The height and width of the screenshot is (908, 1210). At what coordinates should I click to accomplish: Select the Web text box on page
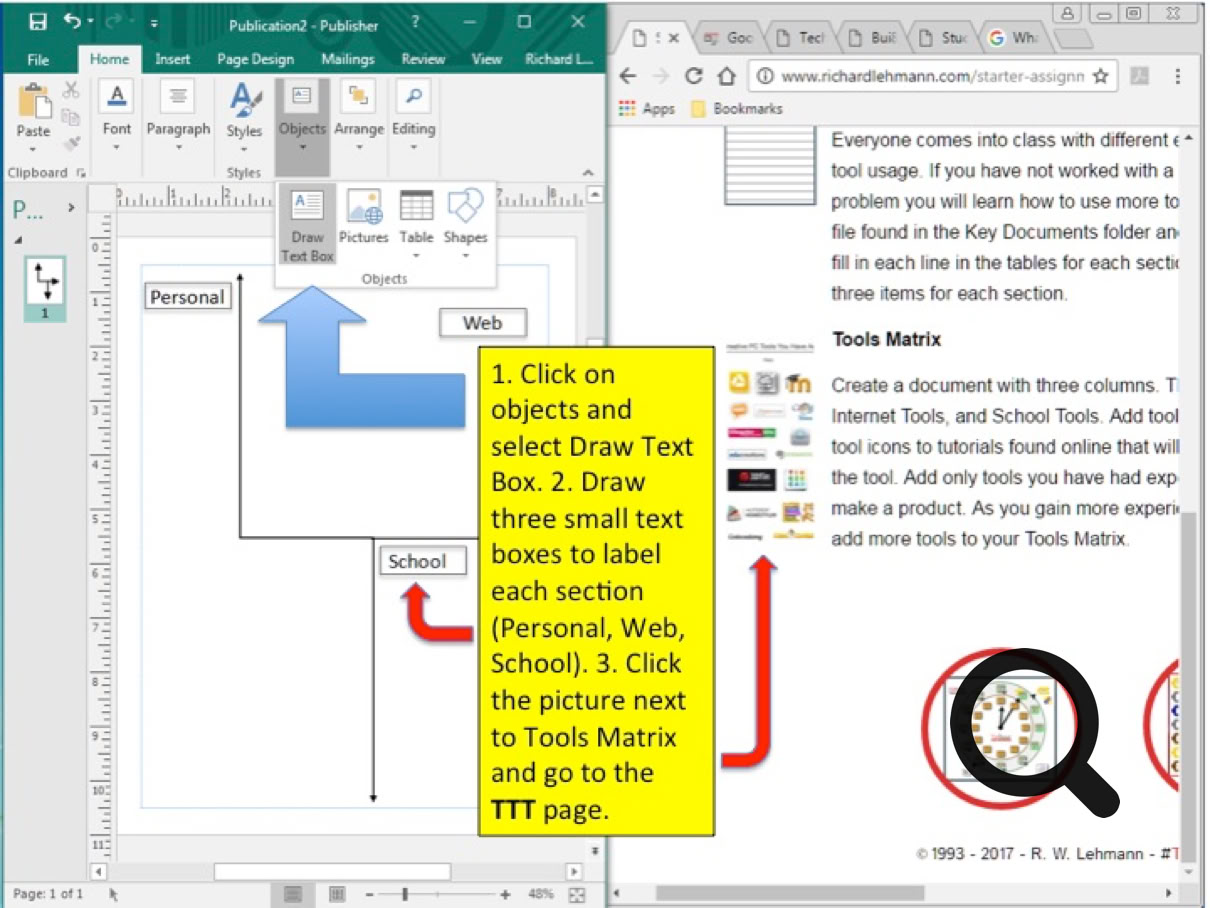tap(482, 323)
